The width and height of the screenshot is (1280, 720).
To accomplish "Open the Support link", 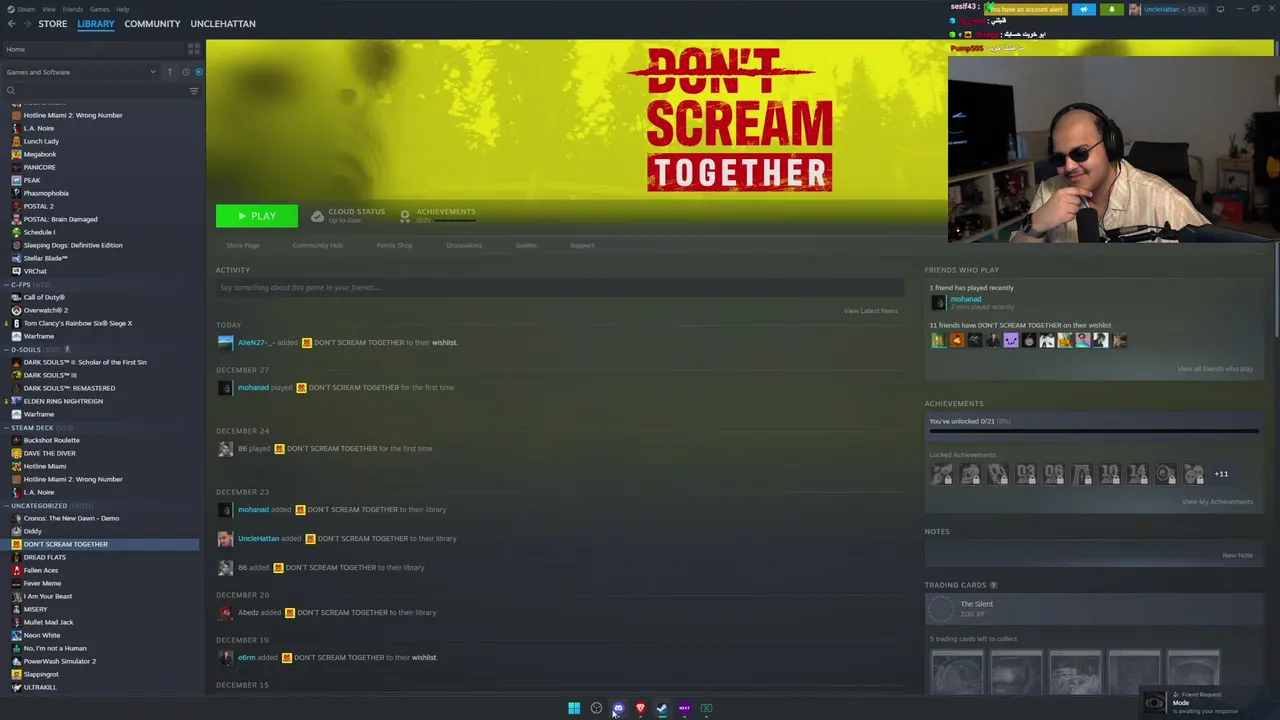I will pos(582,245).
